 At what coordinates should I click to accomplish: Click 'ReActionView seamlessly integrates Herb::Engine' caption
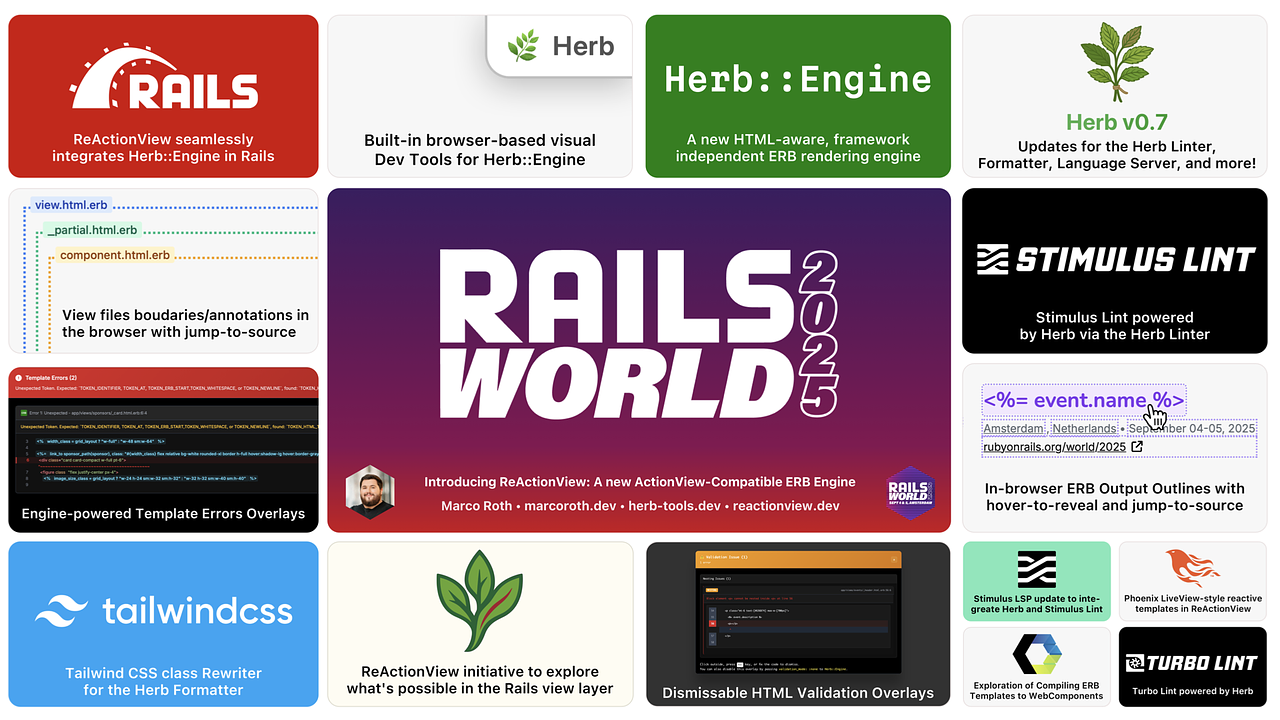(x=163, y=147)
